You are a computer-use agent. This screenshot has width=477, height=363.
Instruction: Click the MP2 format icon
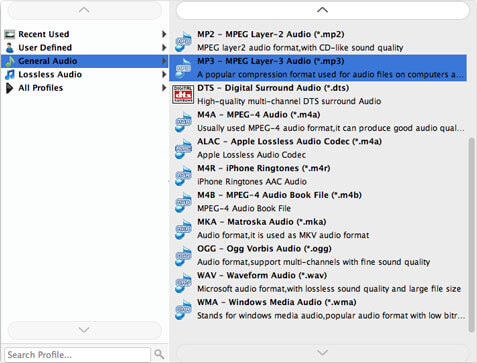183,41
